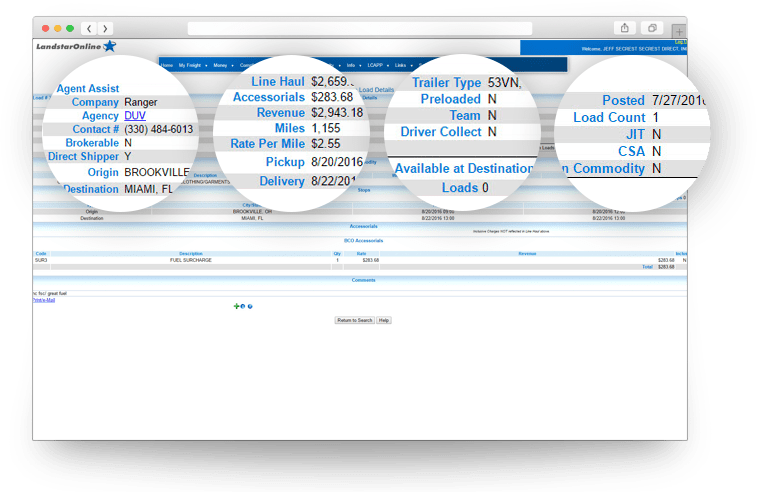This screenshot has height=492, width=757.
Task: Go forward with the browser forward arrow
Action: click(105, 28)
